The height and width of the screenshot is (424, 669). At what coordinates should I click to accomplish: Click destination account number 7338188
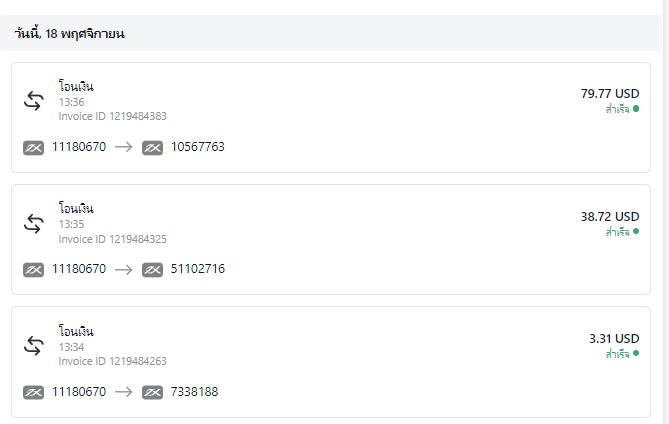[195, 392]
